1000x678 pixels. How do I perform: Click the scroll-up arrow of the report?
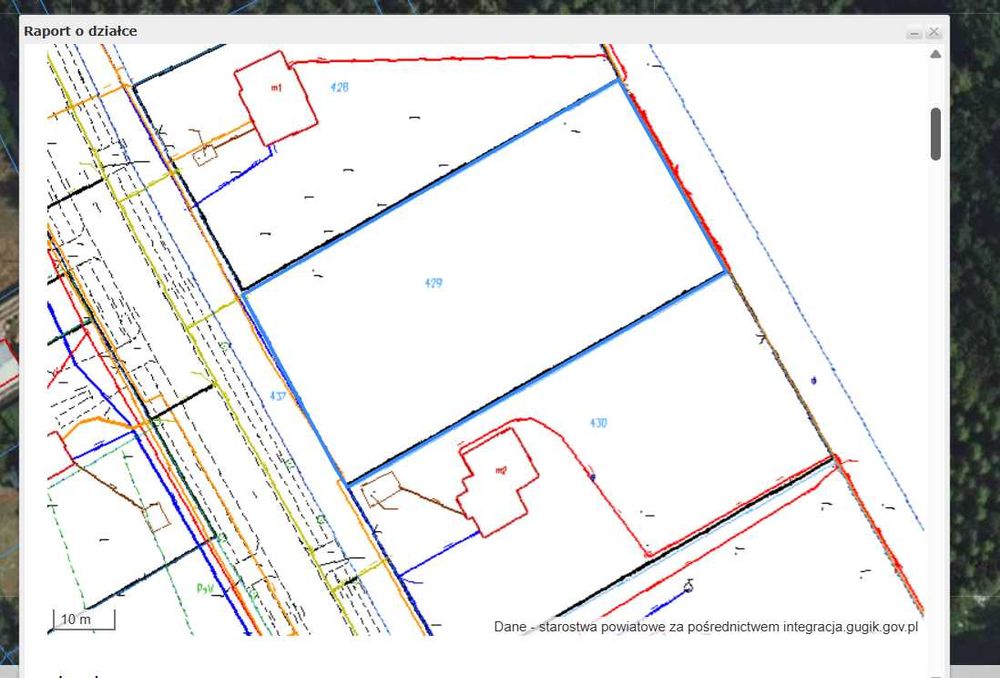pyautogui.click(x=936, y=54)
